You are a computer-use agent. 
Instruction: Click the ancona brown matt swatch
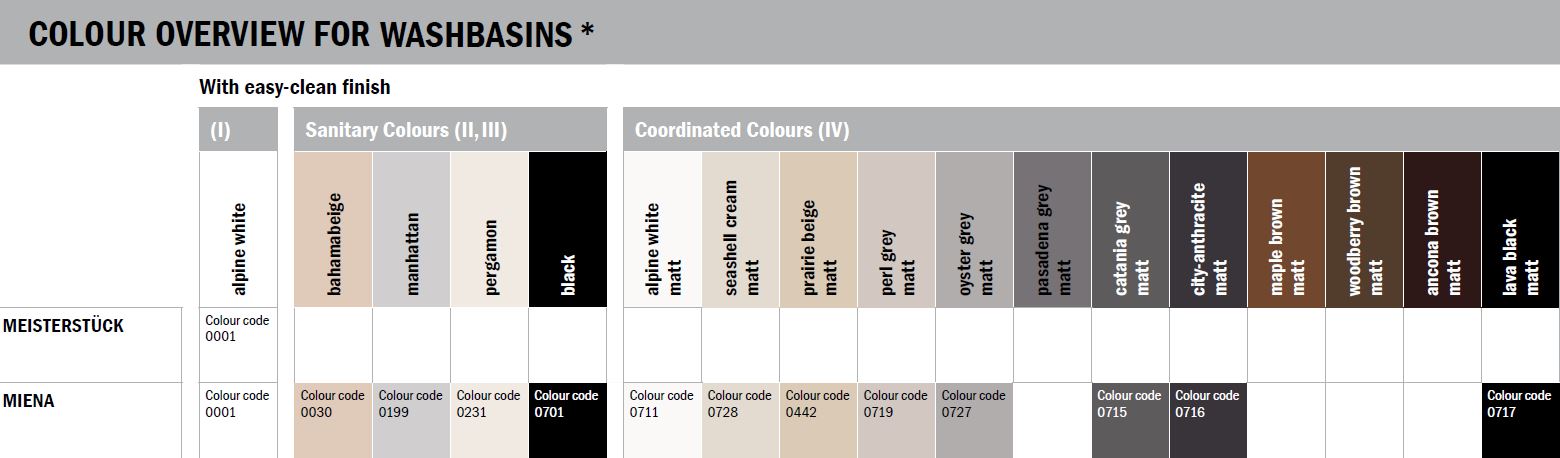1442,229
